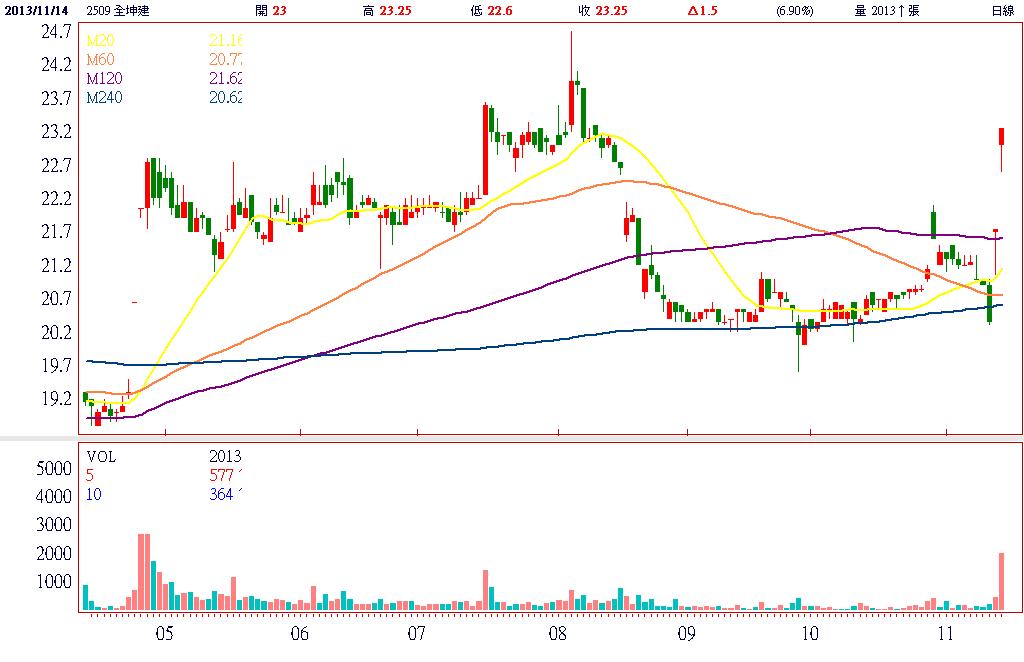Click the VOL legend label

[x=101, y=456]
